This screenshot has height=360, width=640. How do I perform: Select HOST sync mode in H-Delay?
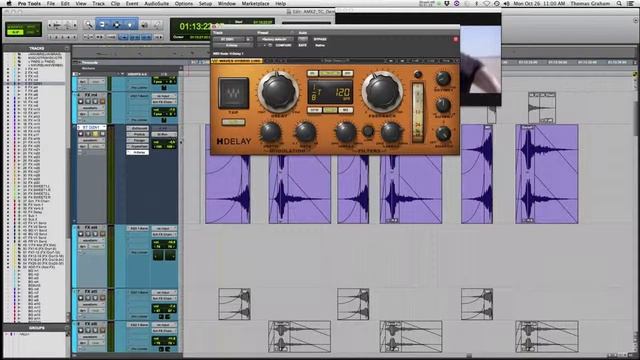(x=330, y=110)
